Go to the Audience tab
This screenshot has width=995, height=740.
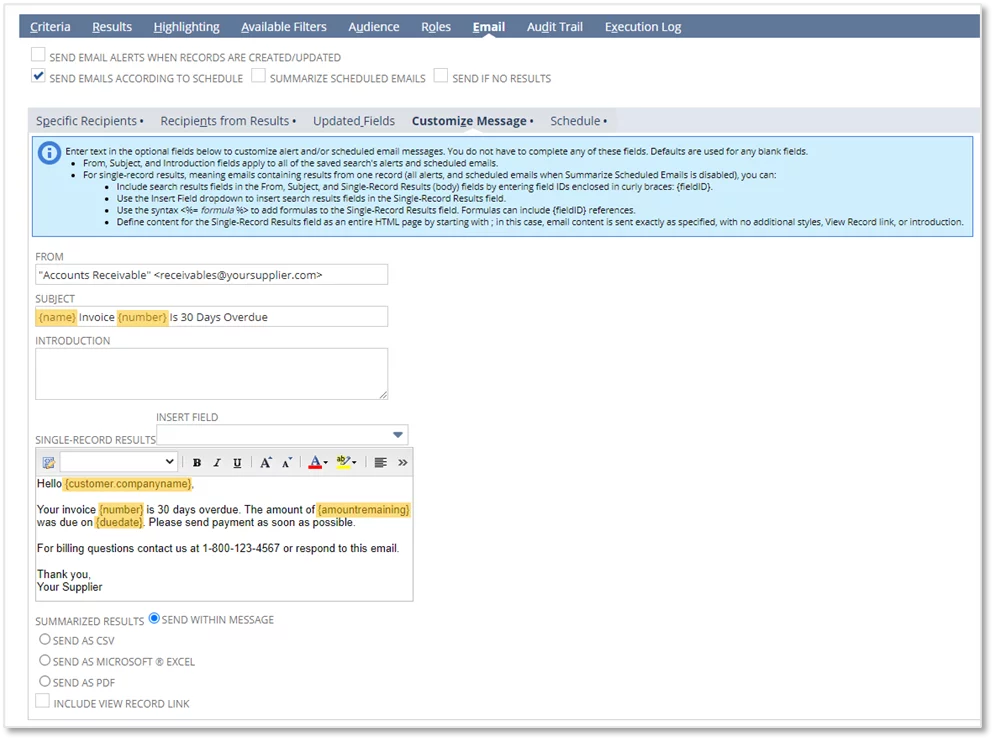(x=374, y=27)
